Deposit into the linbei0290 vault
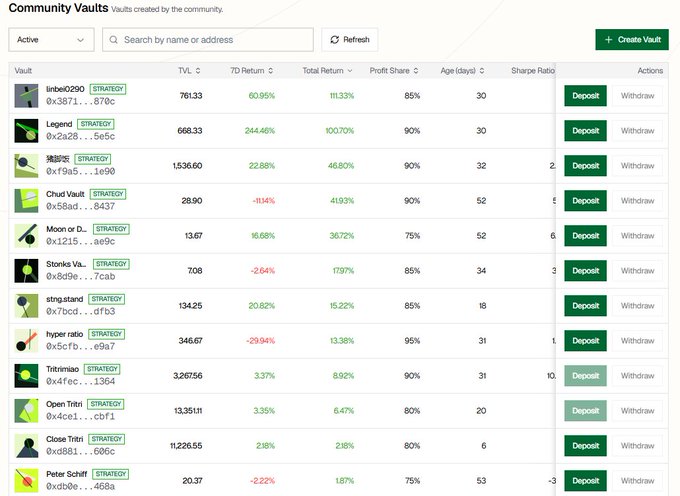This screenshot has width=680, height=496. click(585, 96)
